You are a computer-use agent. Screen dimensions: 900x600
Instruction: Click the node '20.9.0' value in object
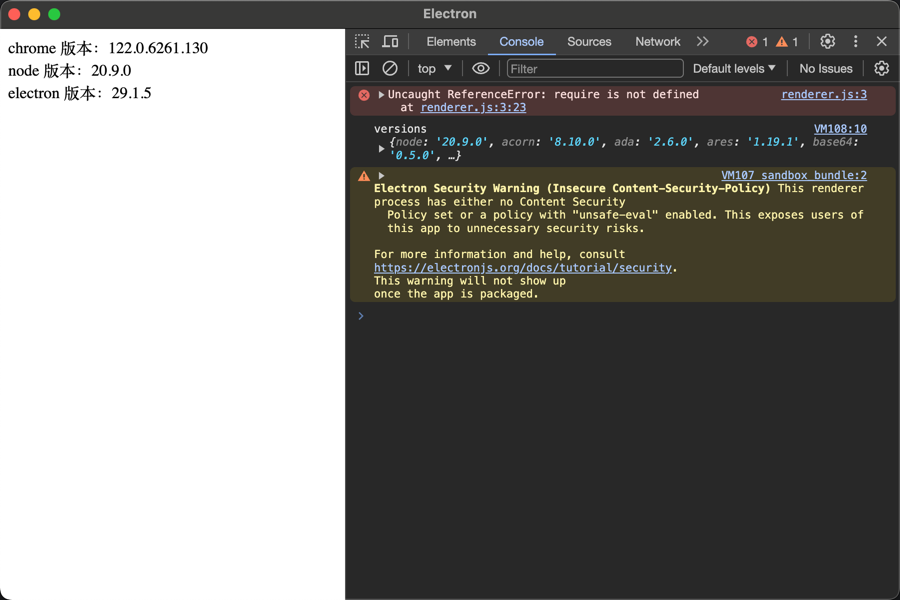click(x=461, y=142)
